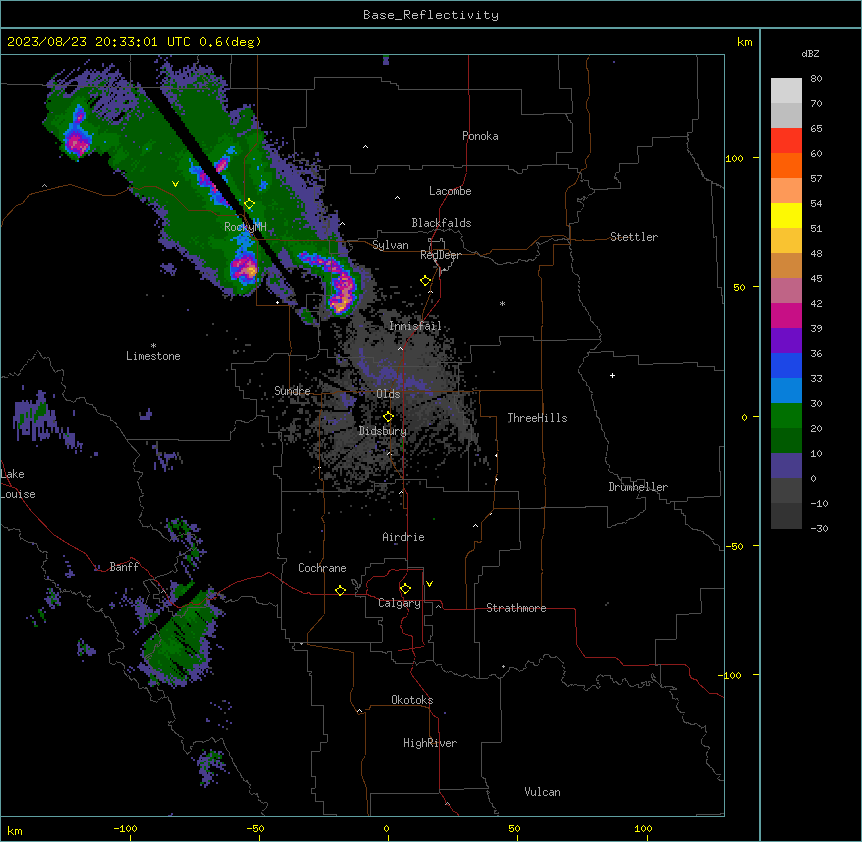Click the Calgary city label
The width and height of the screenshot is (862, 842).
[x=399, y=603]
